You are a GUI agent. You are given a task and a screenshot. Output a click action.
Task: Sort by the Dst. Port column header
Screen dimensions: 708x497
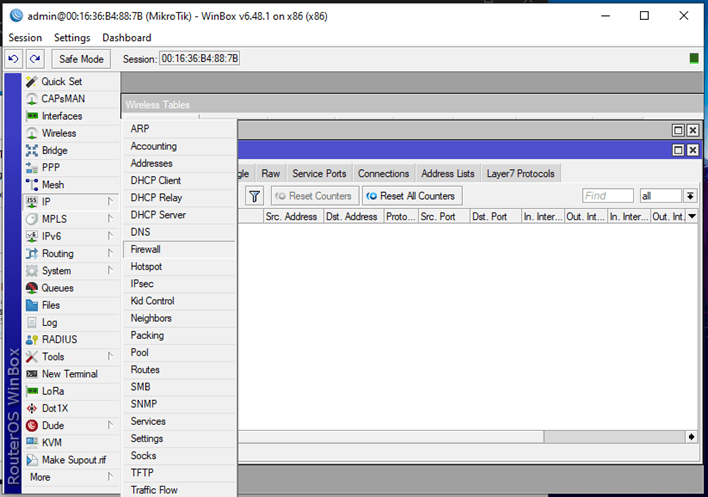[495, 217]
